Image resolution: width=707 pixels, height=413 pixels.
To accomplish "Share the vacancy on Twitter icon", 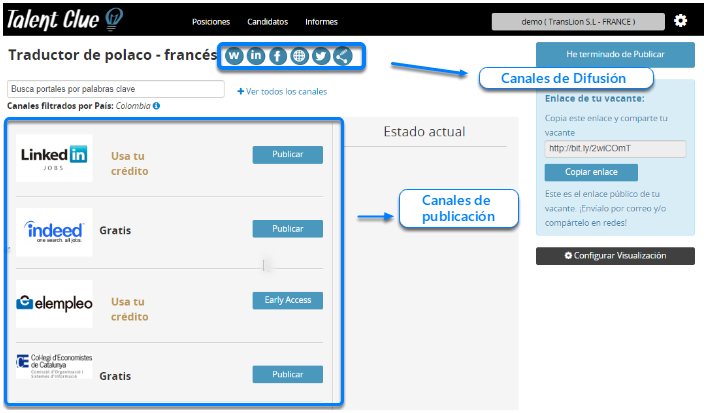I will pyautogui.click(x=321, y=56).
